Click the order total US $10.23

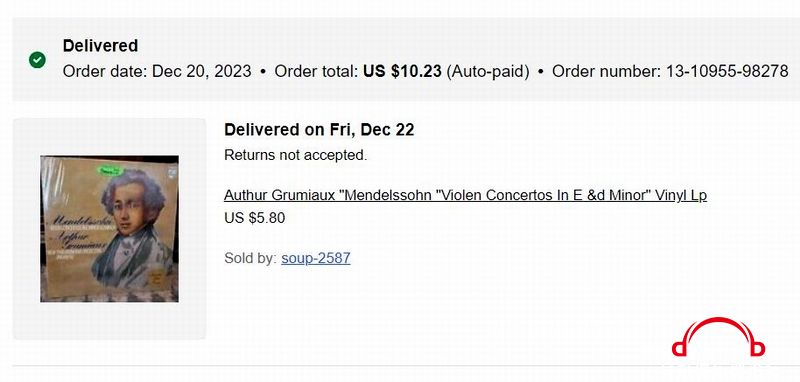tap(402, 71)
